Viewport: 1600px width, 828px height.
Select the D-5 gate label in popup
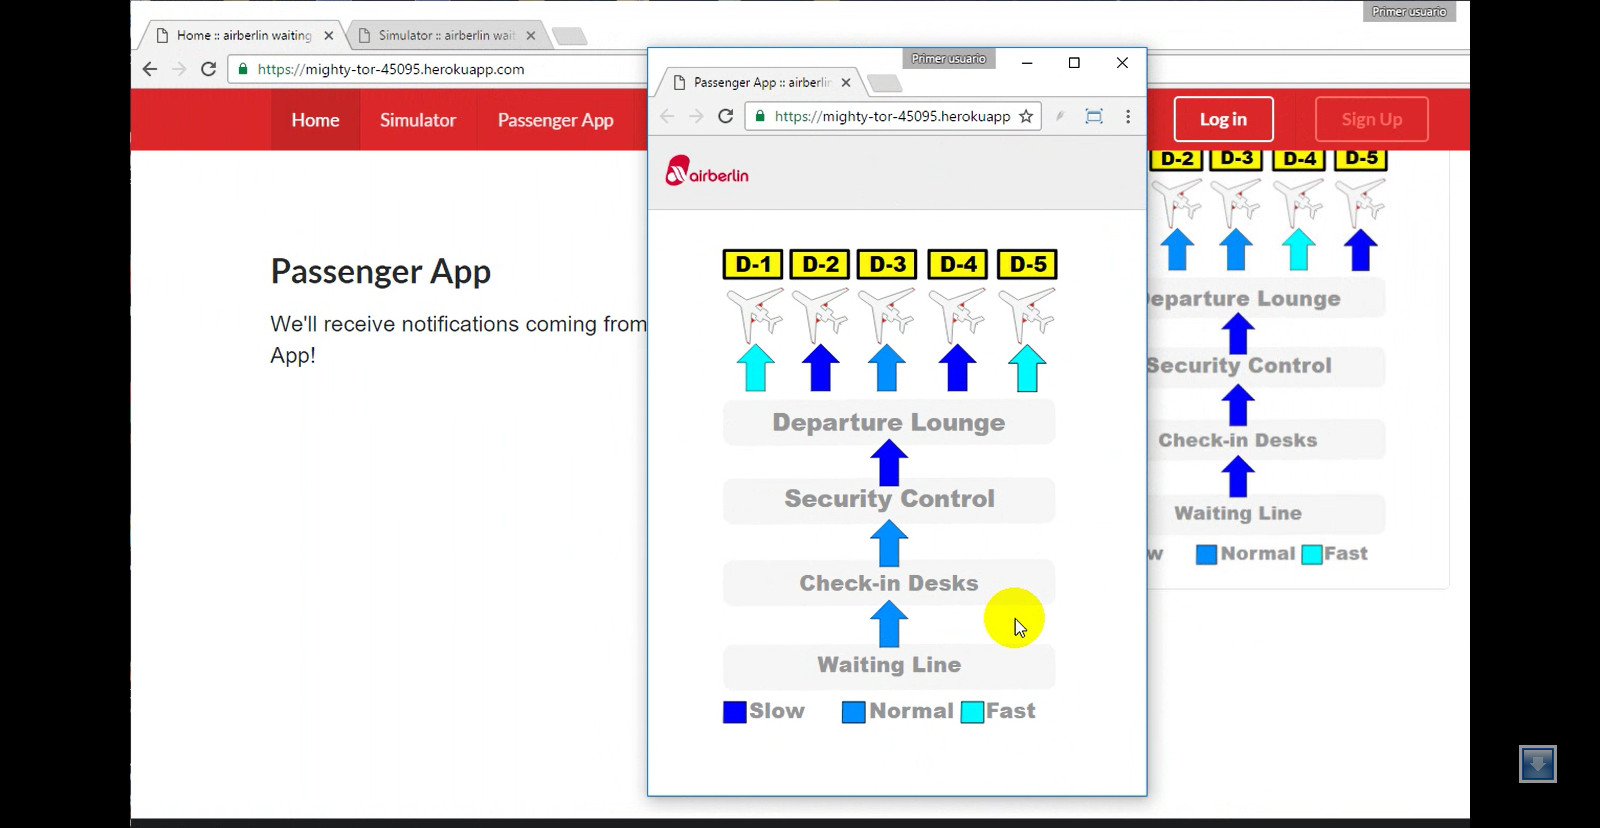point(1027,264)
